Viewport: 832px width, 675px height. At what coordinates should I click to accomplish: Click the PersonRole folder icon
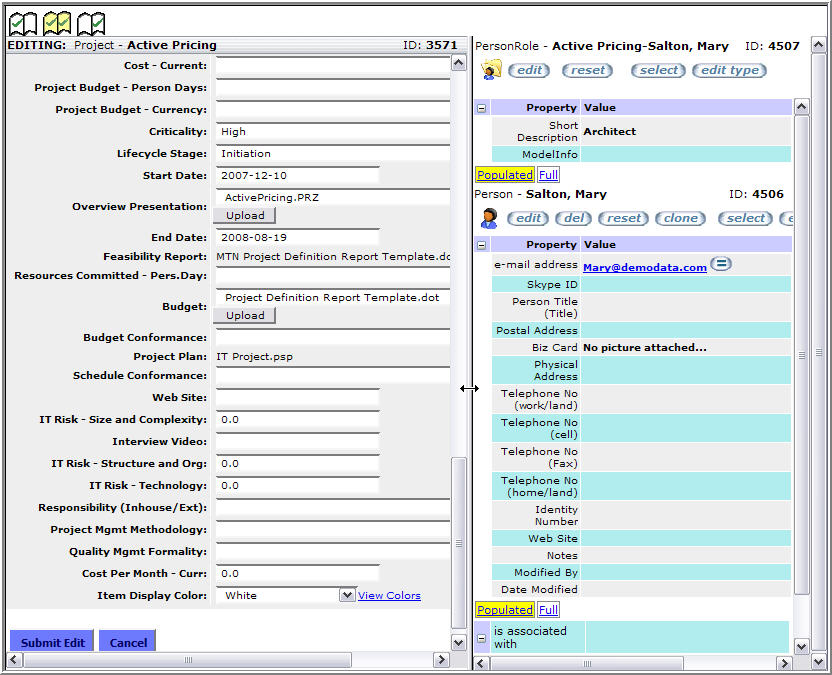[x=491, y=70]
